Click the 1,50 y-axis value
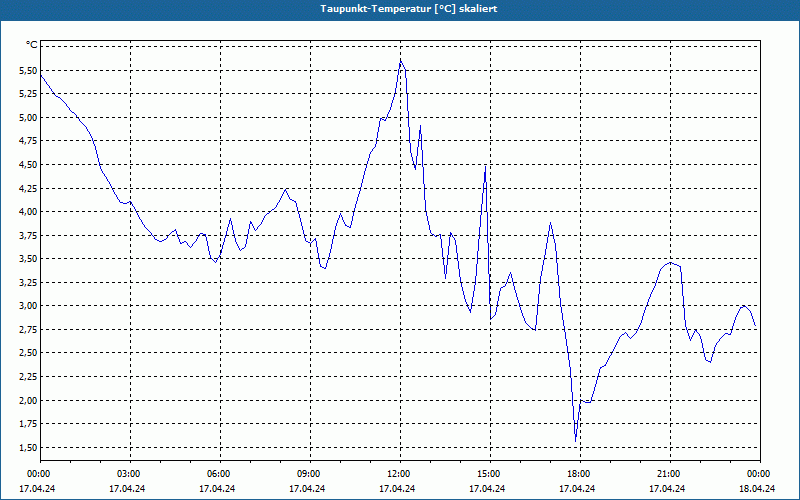Screen dimensions: 800x500 28,447
